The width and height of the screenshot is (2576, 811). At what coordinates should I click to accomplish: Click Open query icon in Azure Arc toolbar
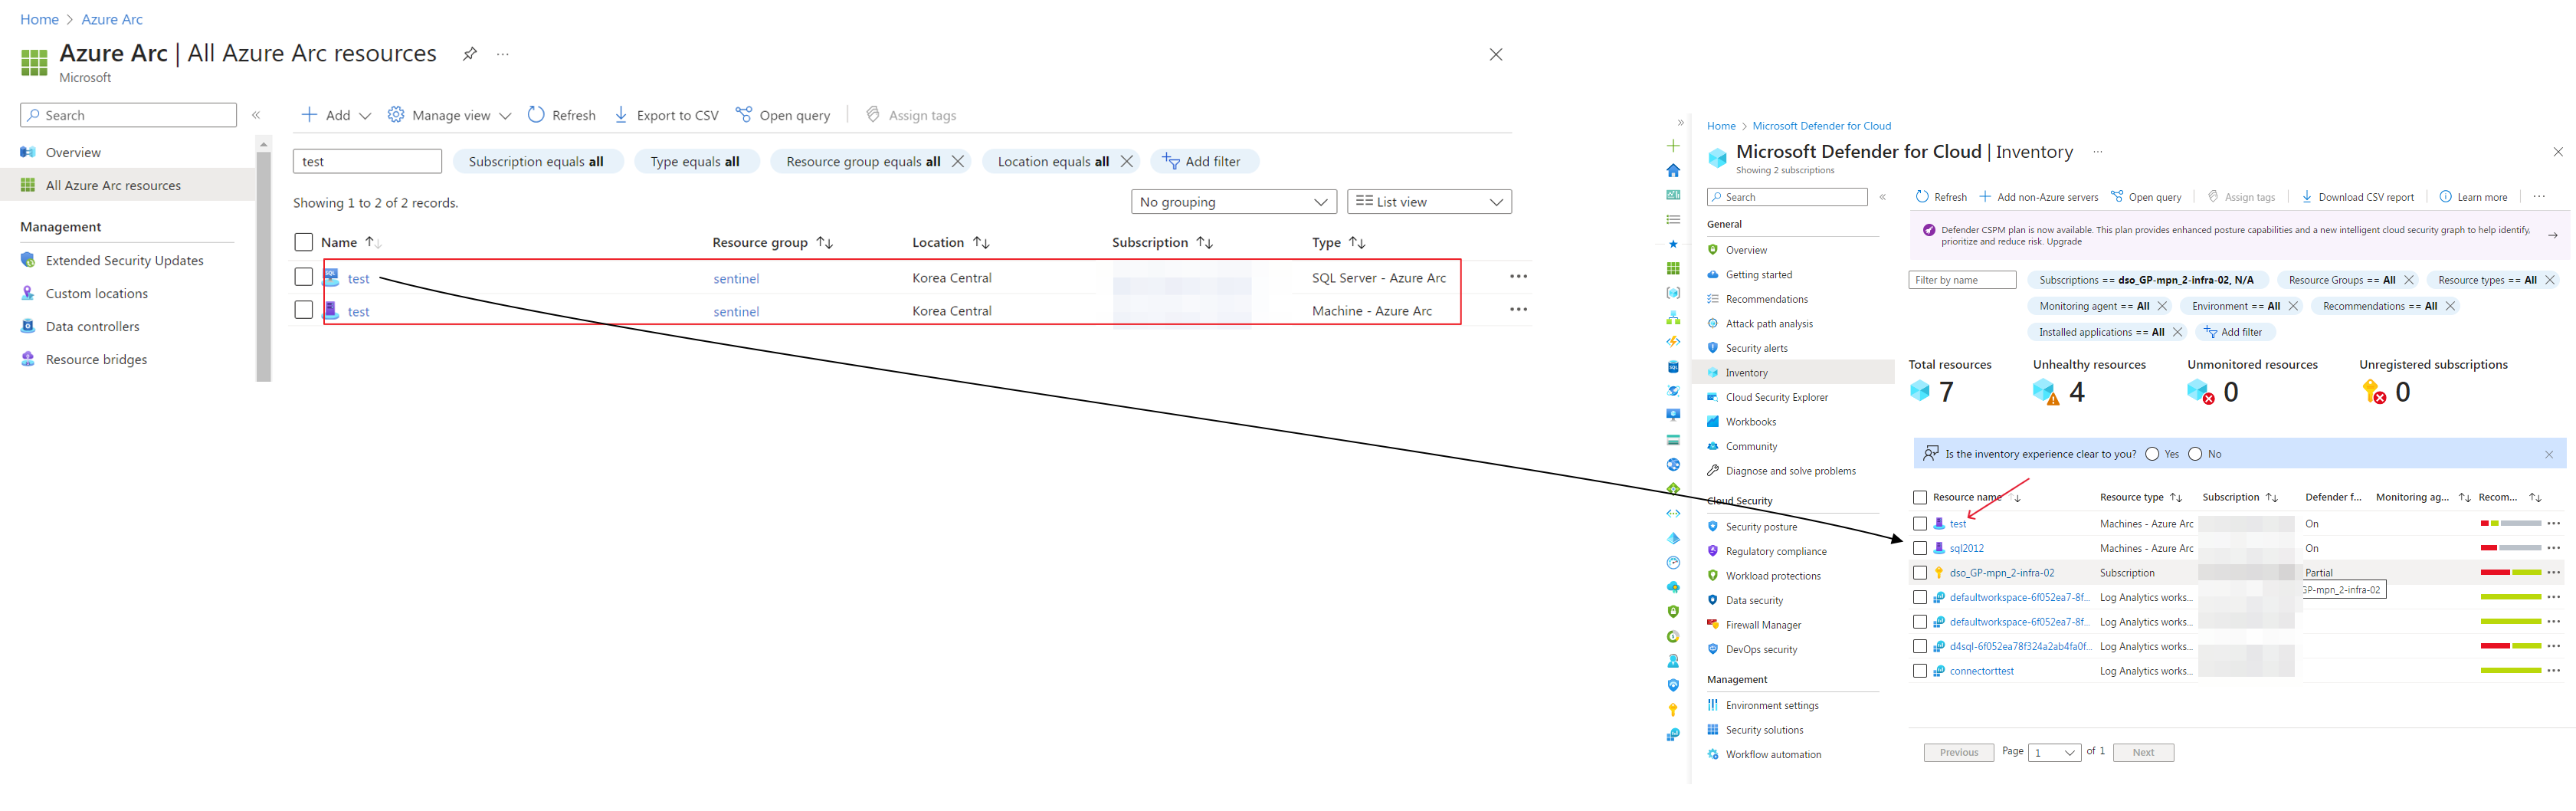coord(744,115)
